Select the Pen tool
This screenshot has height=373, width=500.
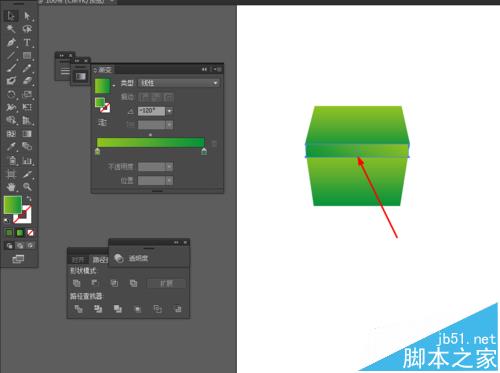click(11, 42)
